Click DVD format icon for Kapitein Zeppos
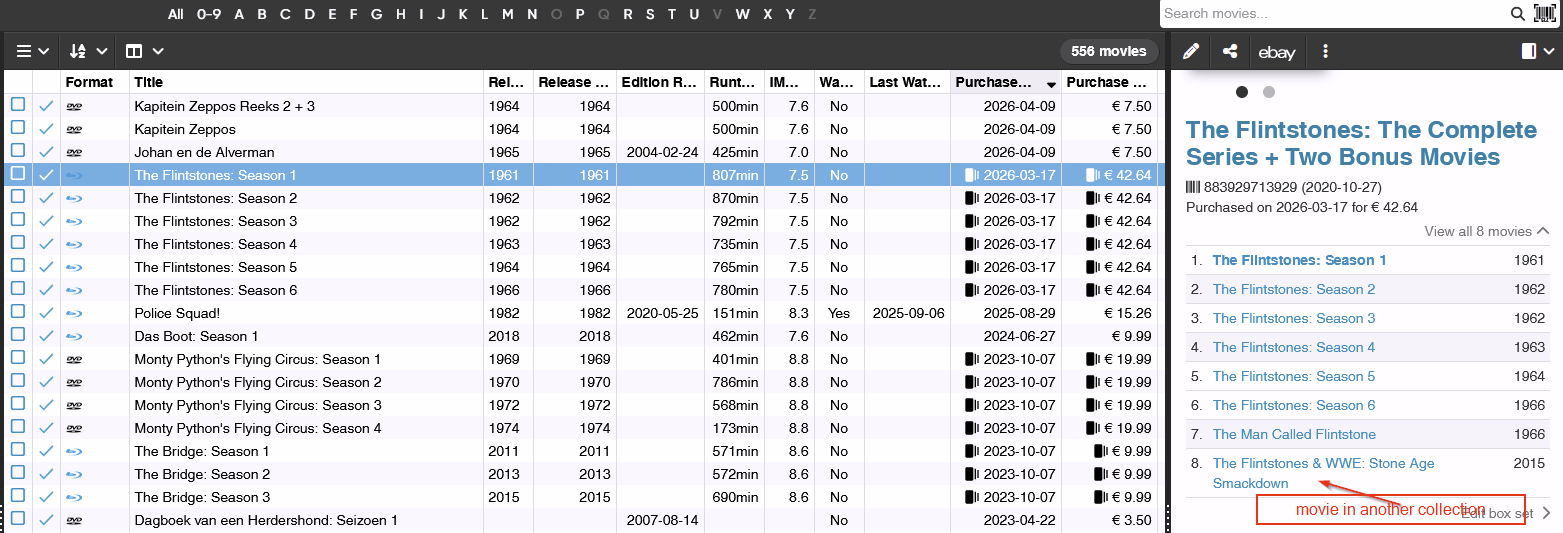This screenshot has width=1563, height=533. 74,129
